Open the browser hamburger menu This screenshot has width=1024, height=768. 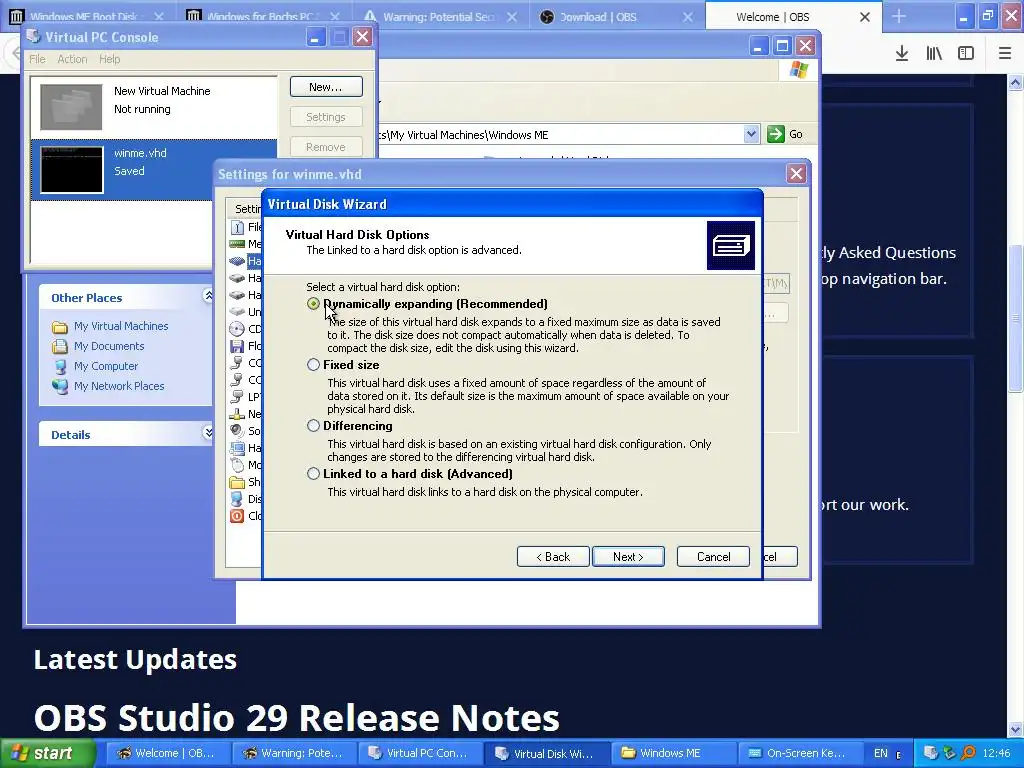click(1005, 54)
